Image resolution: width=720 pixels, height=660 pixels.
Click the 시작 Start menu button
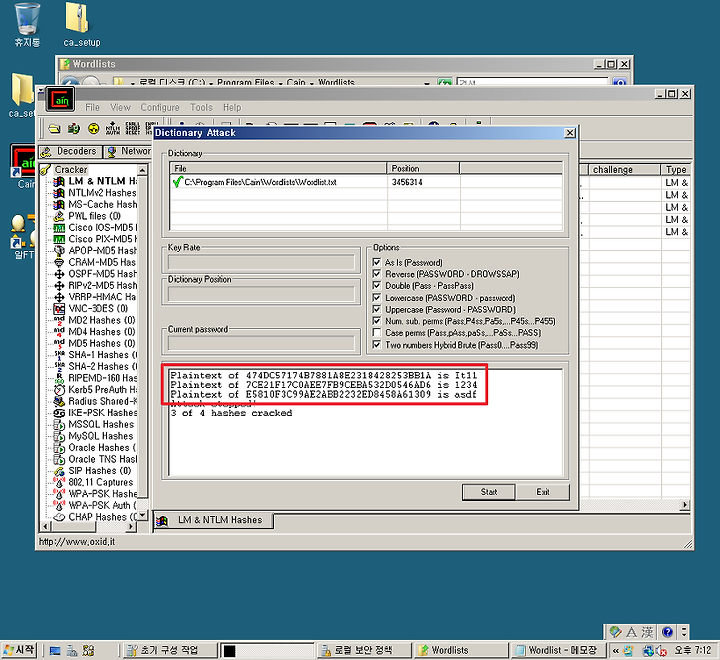tap(19, 650)
